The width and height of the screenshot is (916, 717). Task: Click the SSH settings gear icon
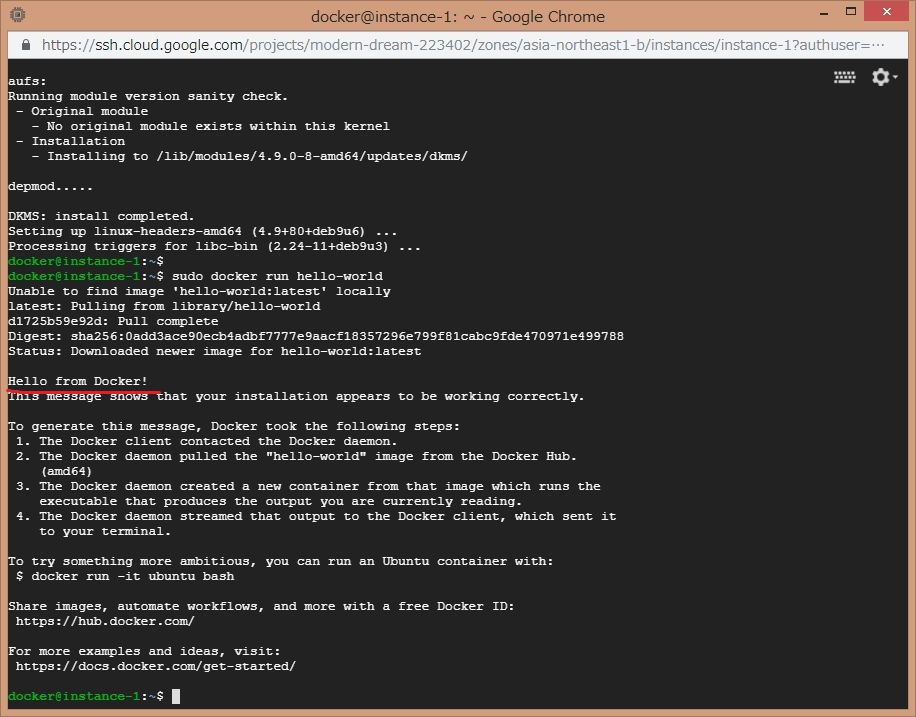(879, 77)
